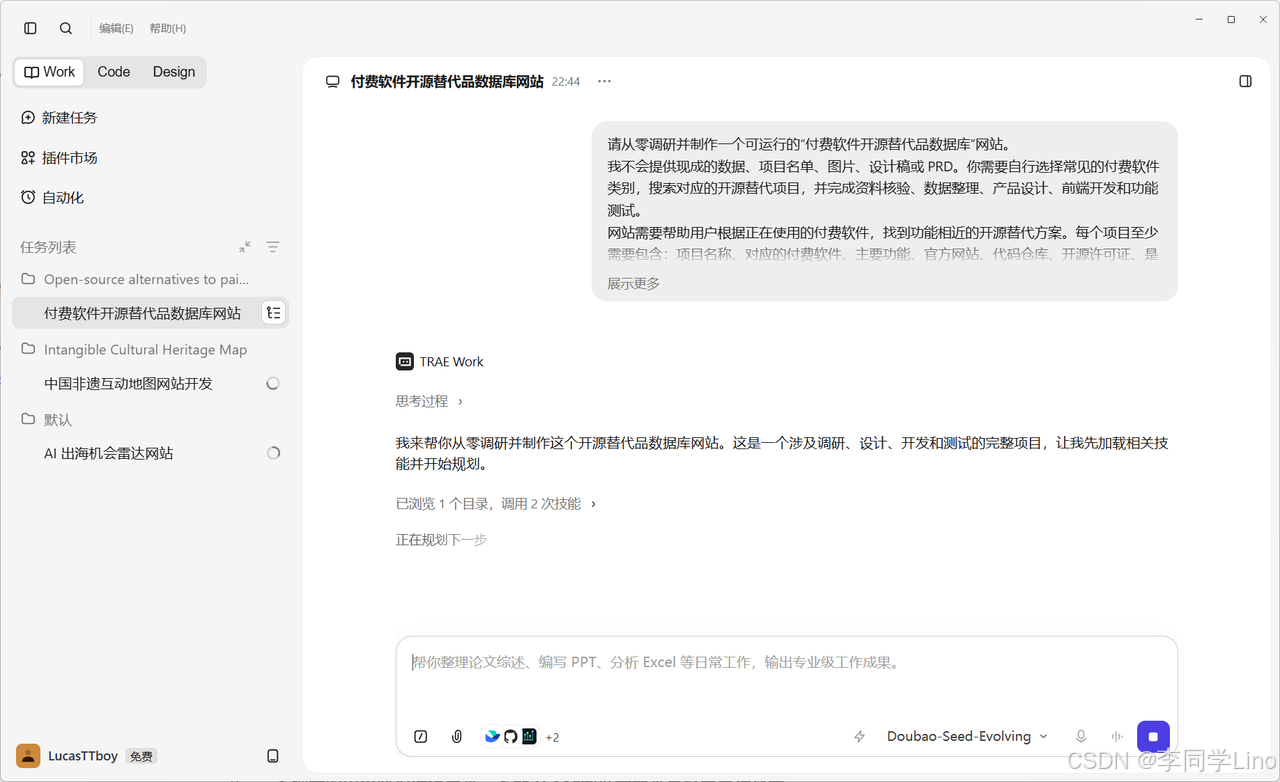Image resolution: width=1280 pixels, height=782 pixels.
Task: Click the 付费软件开源替代品数据库网站 header title
Action: [447, 82]
